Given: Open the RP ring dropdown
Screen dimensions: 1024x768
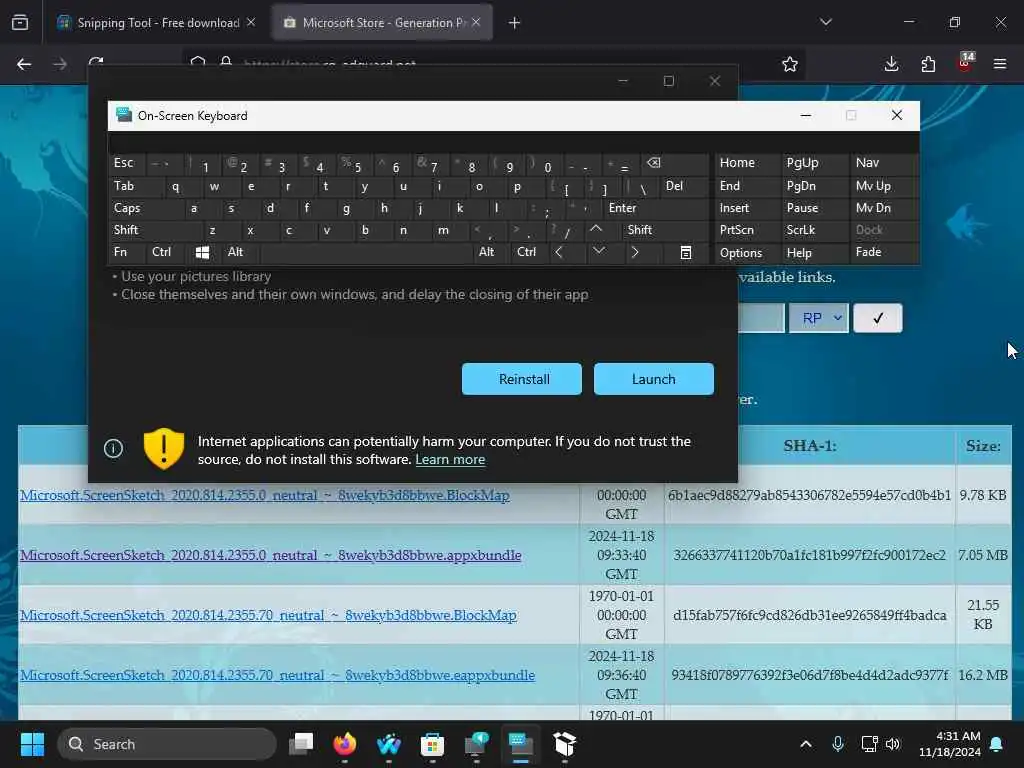Looking at the screenshot, I should tap(818, 318).
